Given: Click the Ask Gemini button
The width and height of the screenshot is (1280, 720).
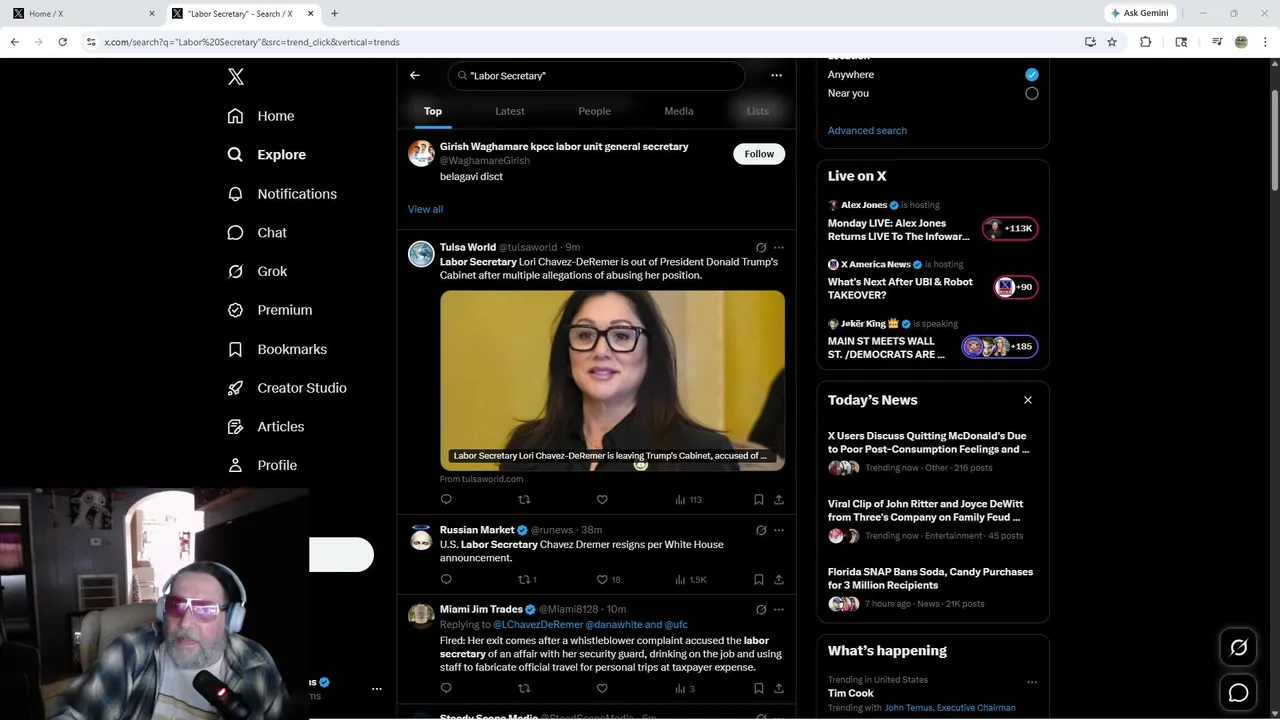Looking at the screenshot, I should coord(1139,13).
